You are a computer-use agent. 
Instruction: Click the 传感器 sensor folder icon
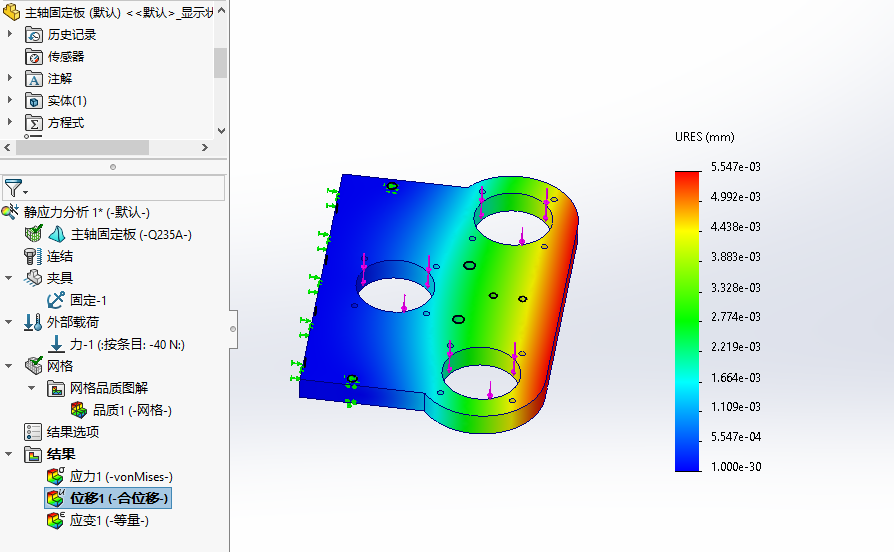tap(34, 57)
